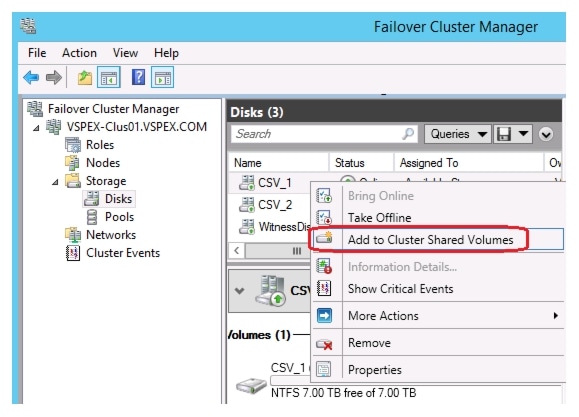The width and height of the screenshot is (579, 417).
Task: Click the Pools icon in tree
Action: point(92,217)
